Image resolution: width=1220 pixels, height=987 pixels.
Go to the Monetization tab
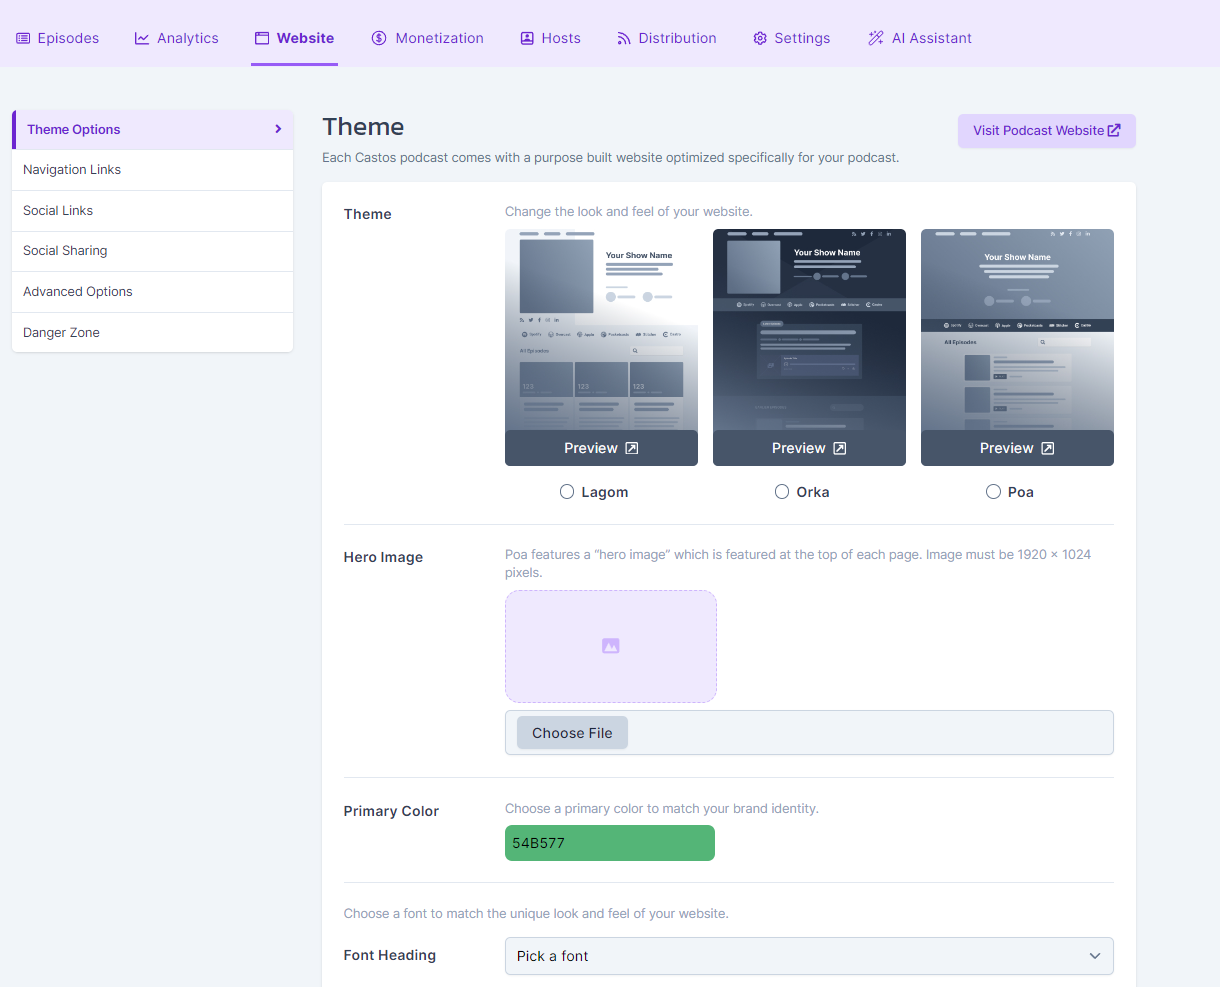click(428, 38)
